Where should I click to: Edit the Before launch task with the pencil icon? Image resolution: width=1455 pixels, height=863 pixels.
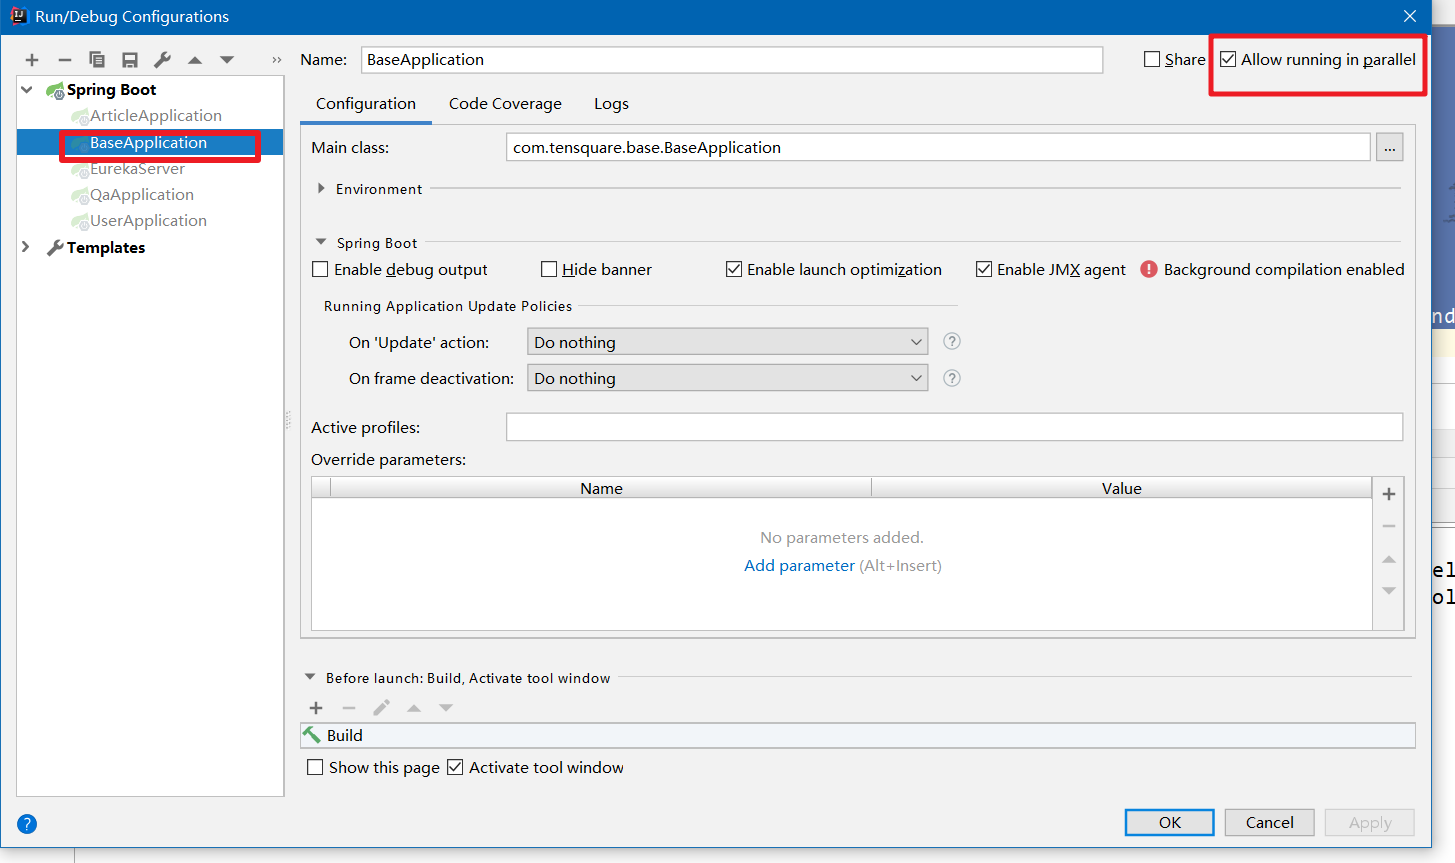[381, 708]
